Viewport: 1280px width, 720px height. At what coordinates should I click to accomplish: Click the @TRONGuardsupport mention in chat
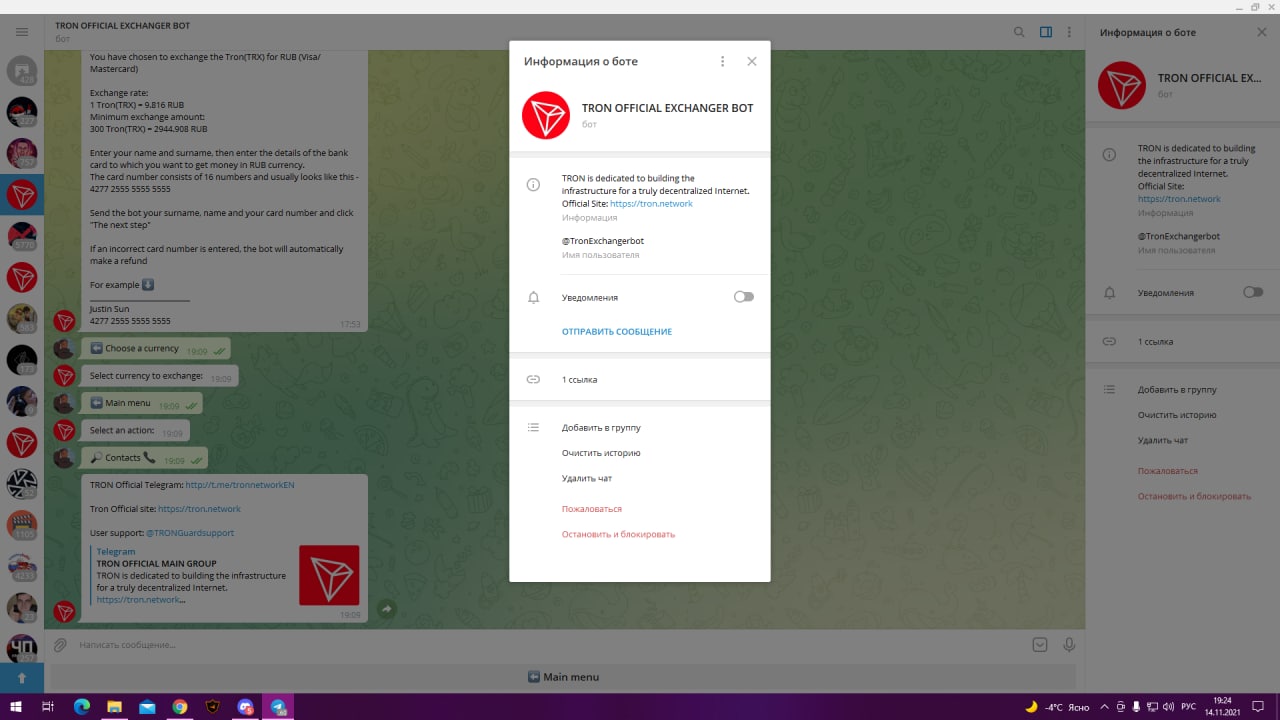tap(190, 533)
